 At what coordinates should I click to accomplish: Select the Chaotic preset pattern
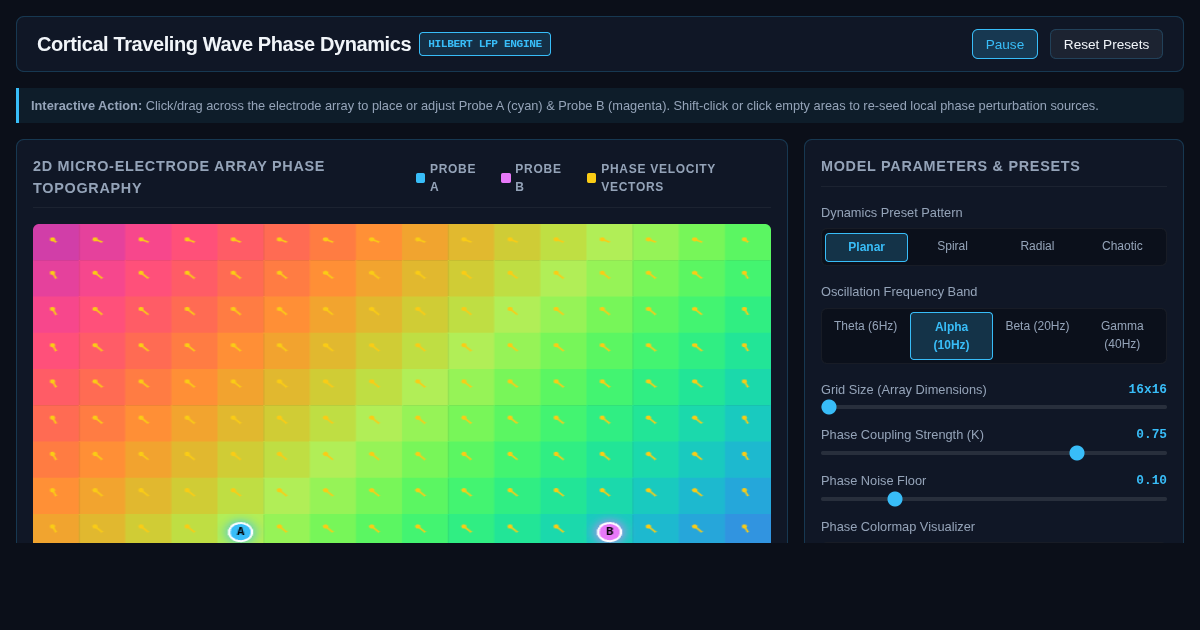pos(1122,247)
